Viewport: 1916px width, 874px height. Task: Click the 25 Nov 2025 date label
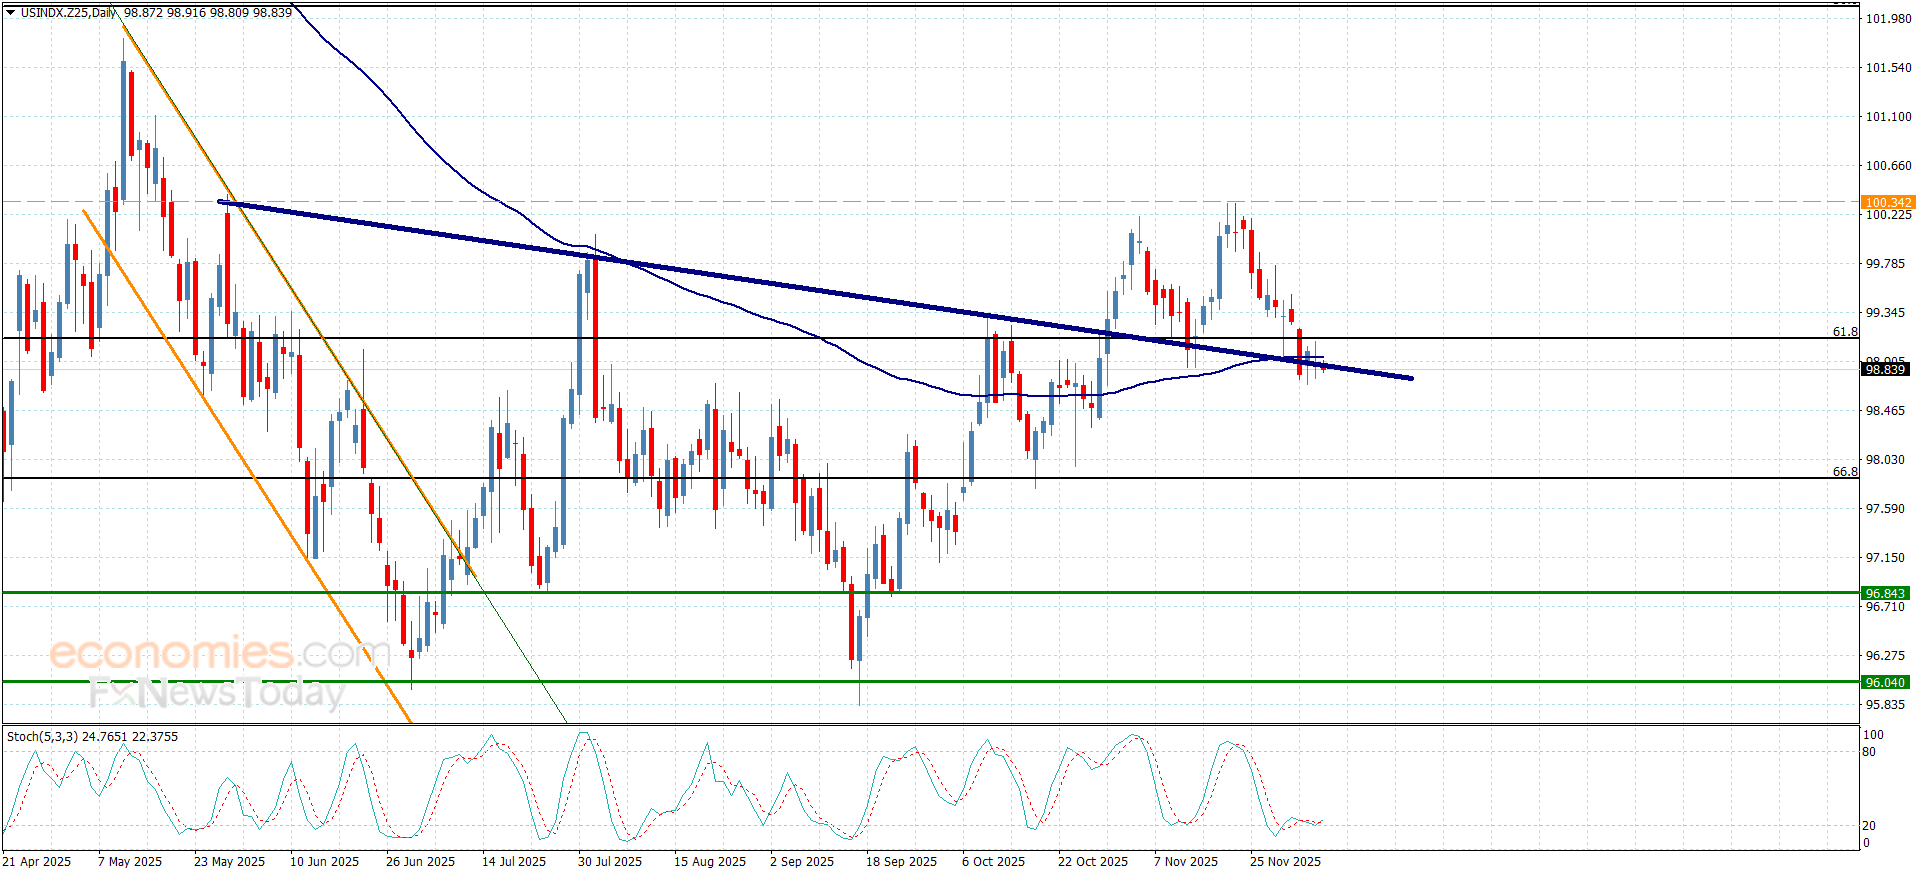[1285, 862]
